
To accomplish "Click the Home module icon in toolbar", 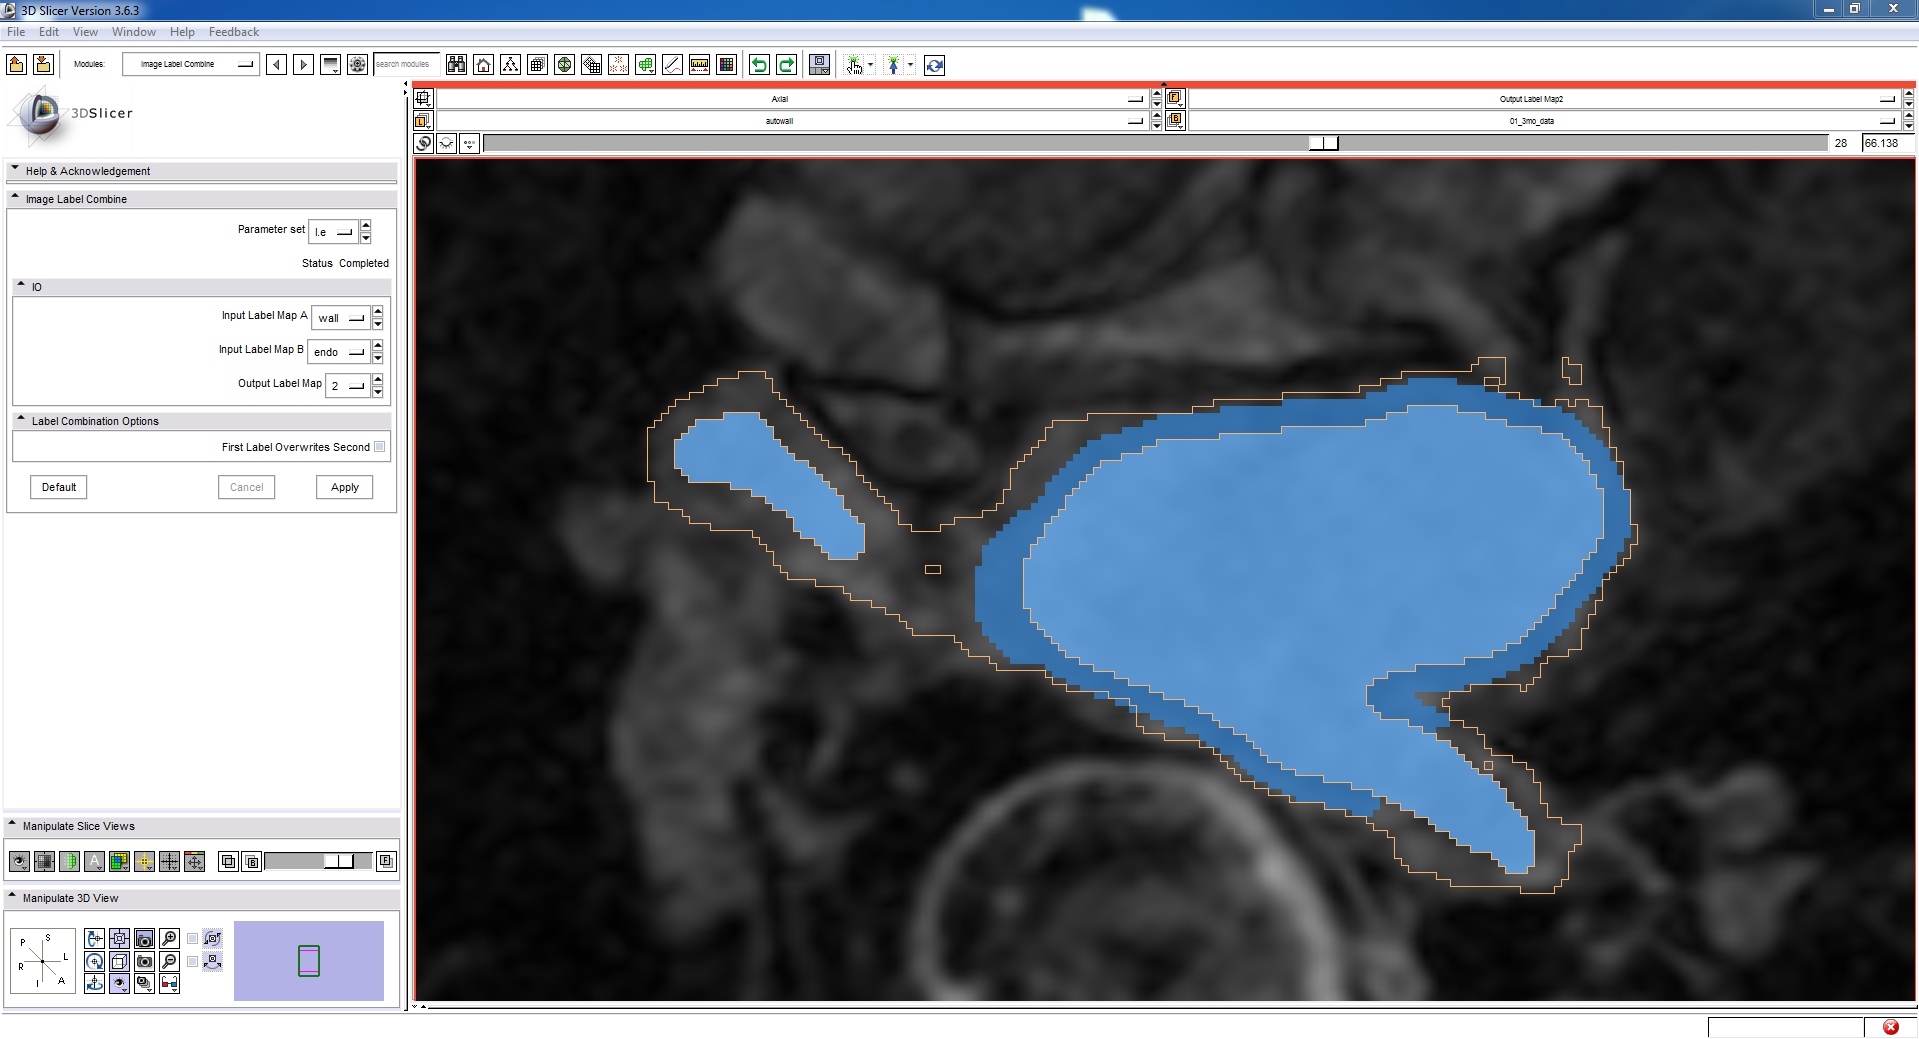I will pos(484,65).
